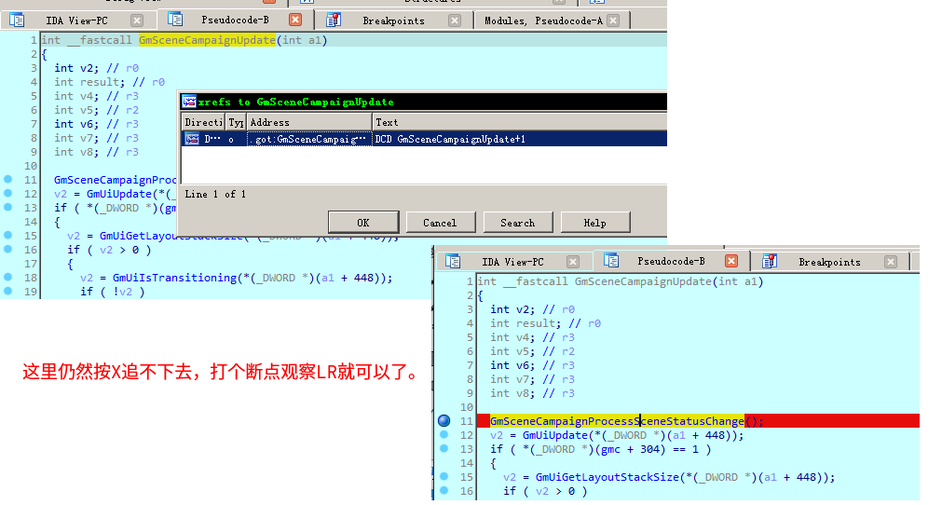
Task: Click 'Line 1 of 1' status text in xrefs dialog
Action: coord(215,194)
